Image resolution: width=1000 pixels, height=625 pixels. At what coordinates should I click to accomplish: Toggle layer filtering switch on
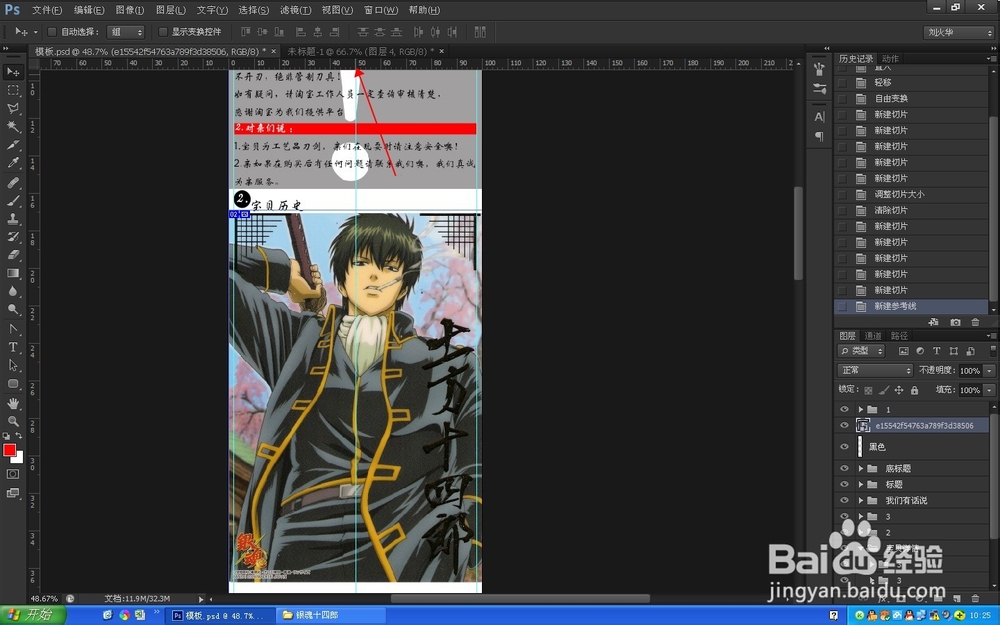(x=992, y=351)
